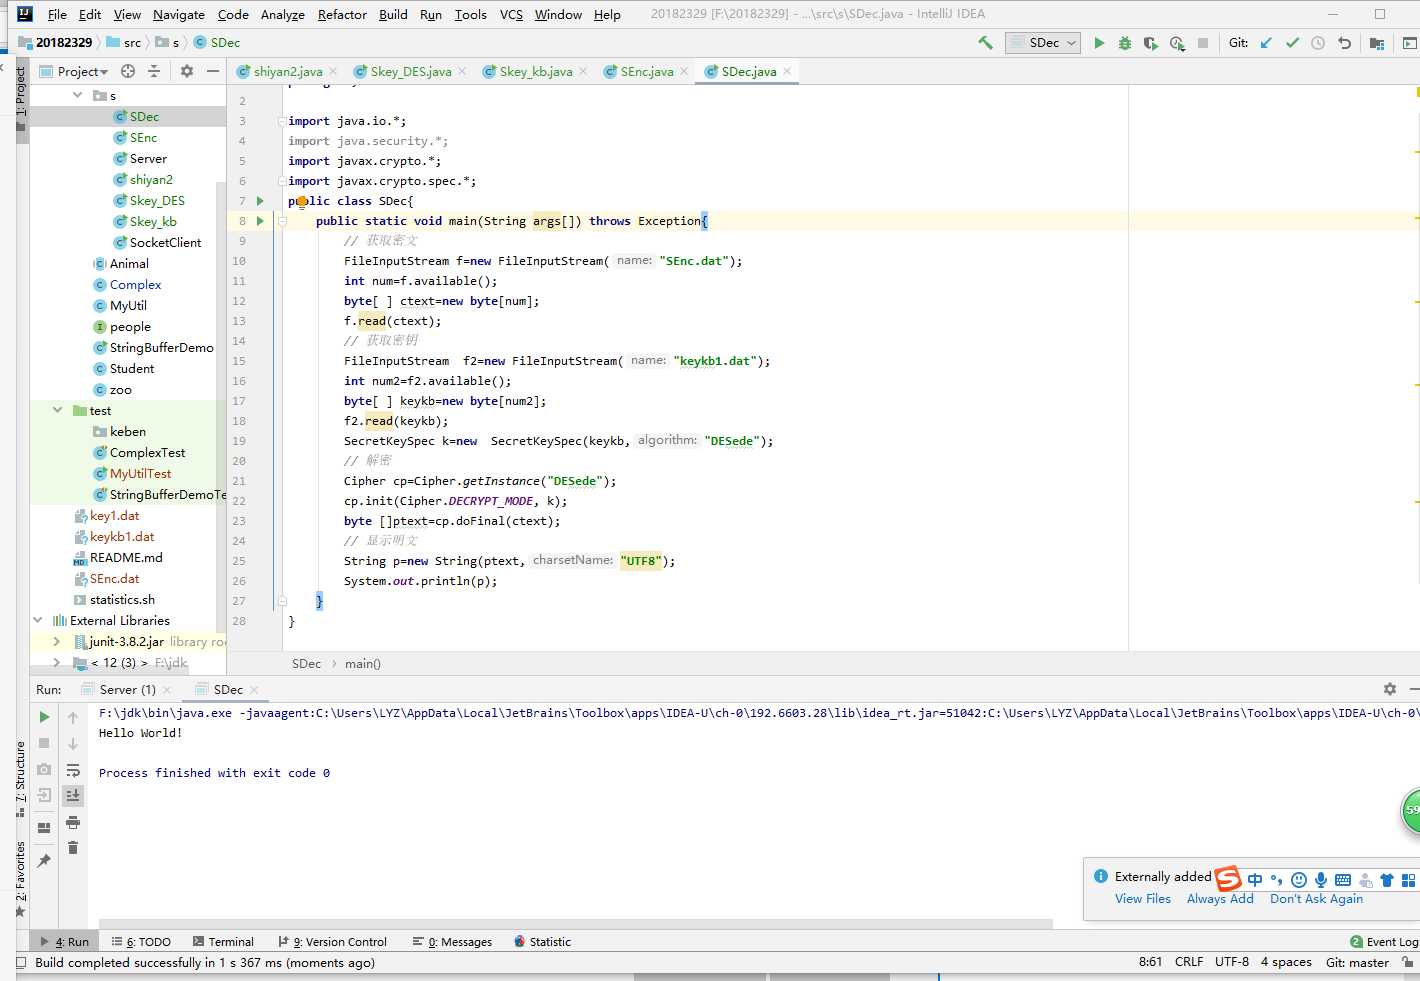Toggle the Structure side tool window

21,780
